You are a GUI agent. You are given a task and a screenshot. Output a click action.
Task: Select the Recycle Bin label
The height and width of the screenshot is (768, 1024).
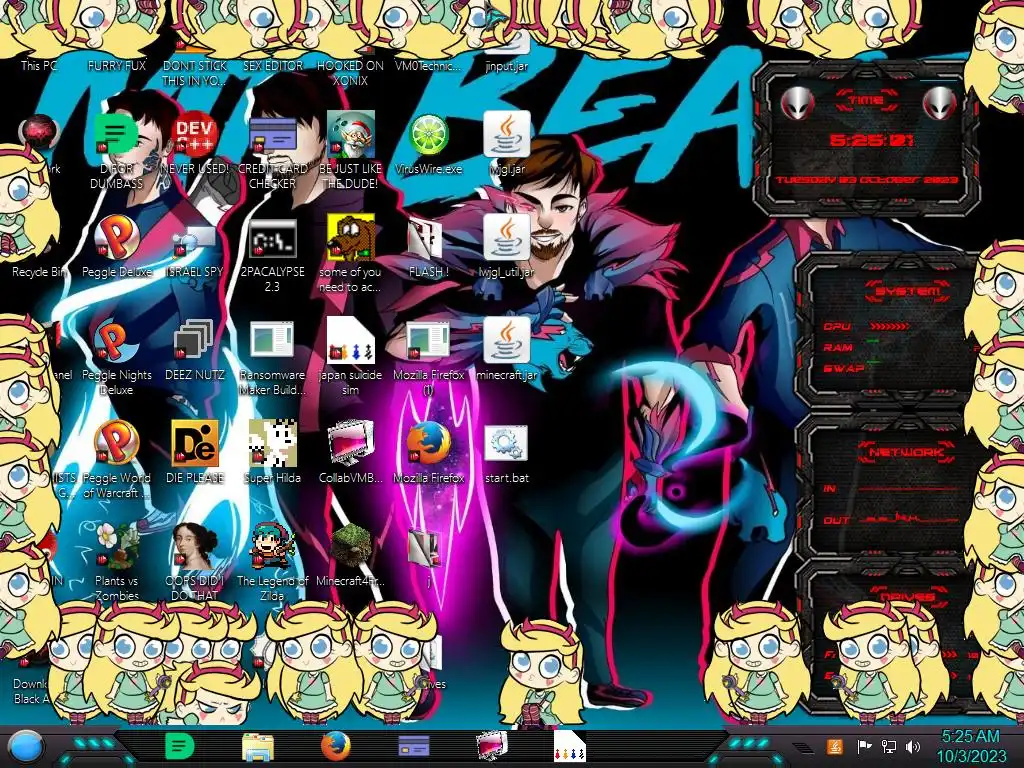(x=39, y=272)
